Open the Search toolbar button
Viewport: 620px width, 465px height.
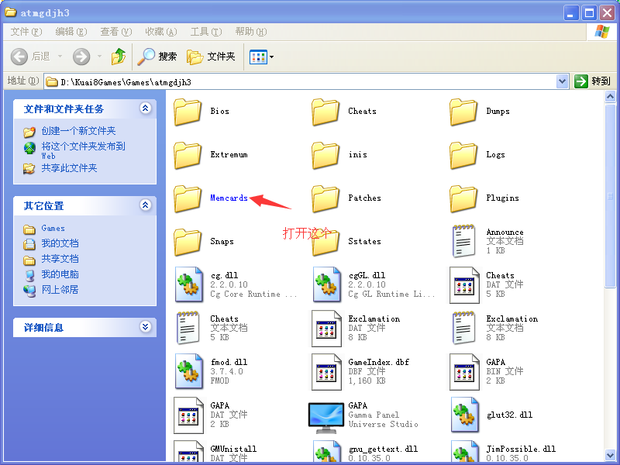click(x=158, y=56)
